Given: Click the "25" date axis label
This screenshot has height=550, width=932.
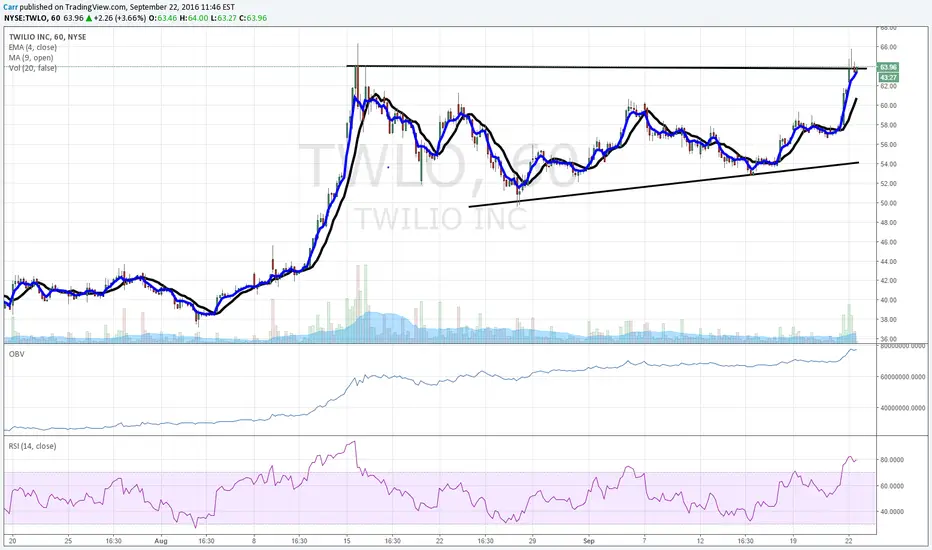Looking at the screenshot, I should click(x=68, y=541).
